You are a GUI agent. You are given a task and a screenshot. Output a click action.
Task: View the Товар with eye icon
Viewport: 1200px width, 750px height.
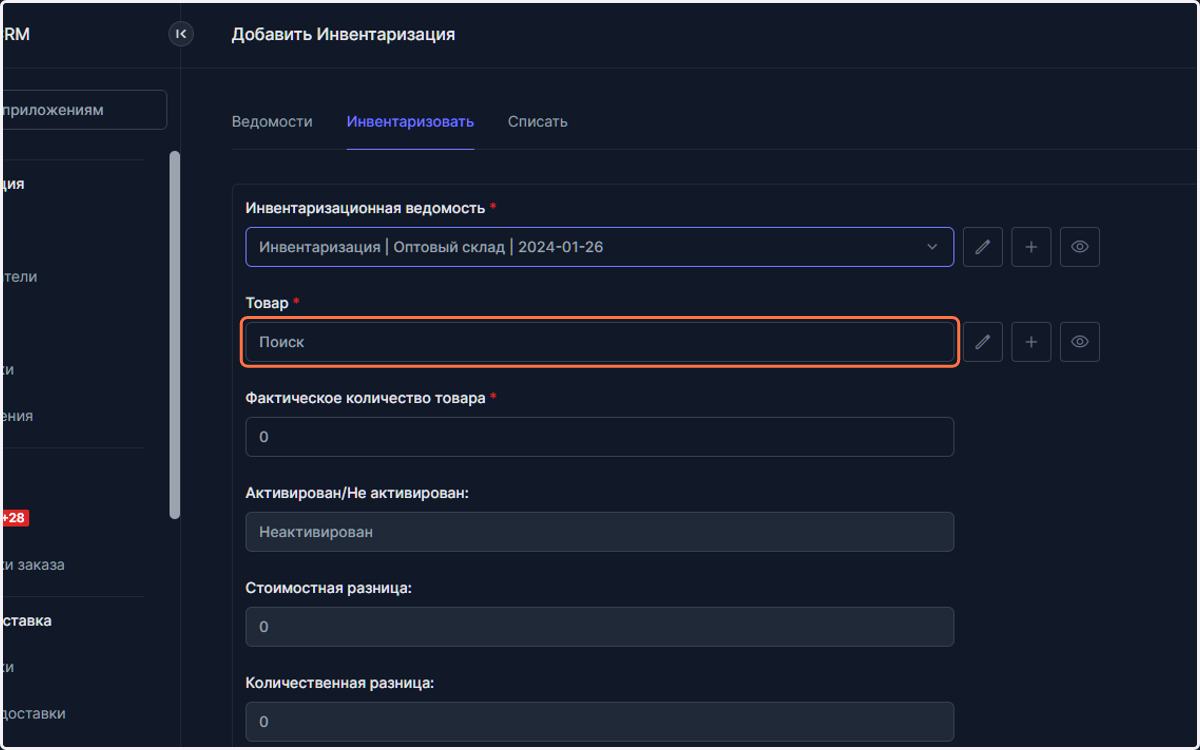1080,342
